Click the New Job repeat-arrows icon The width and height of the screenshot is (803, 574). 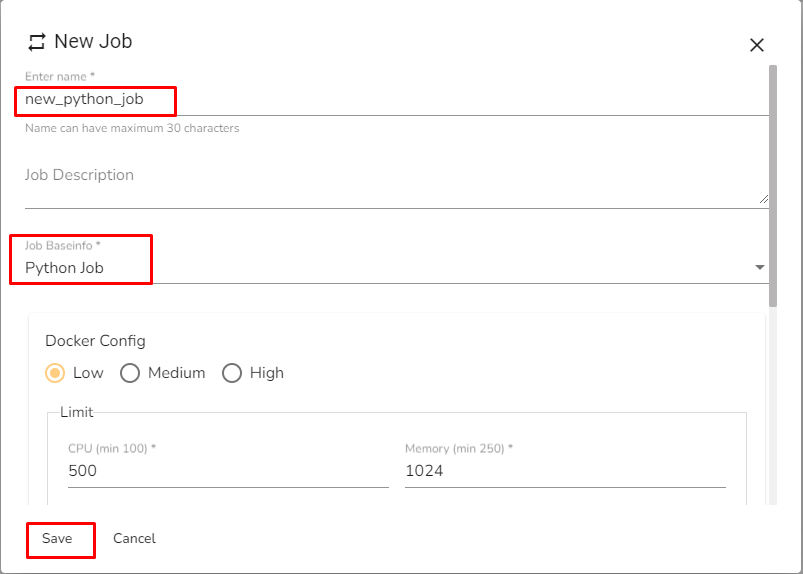coord(37,42)
